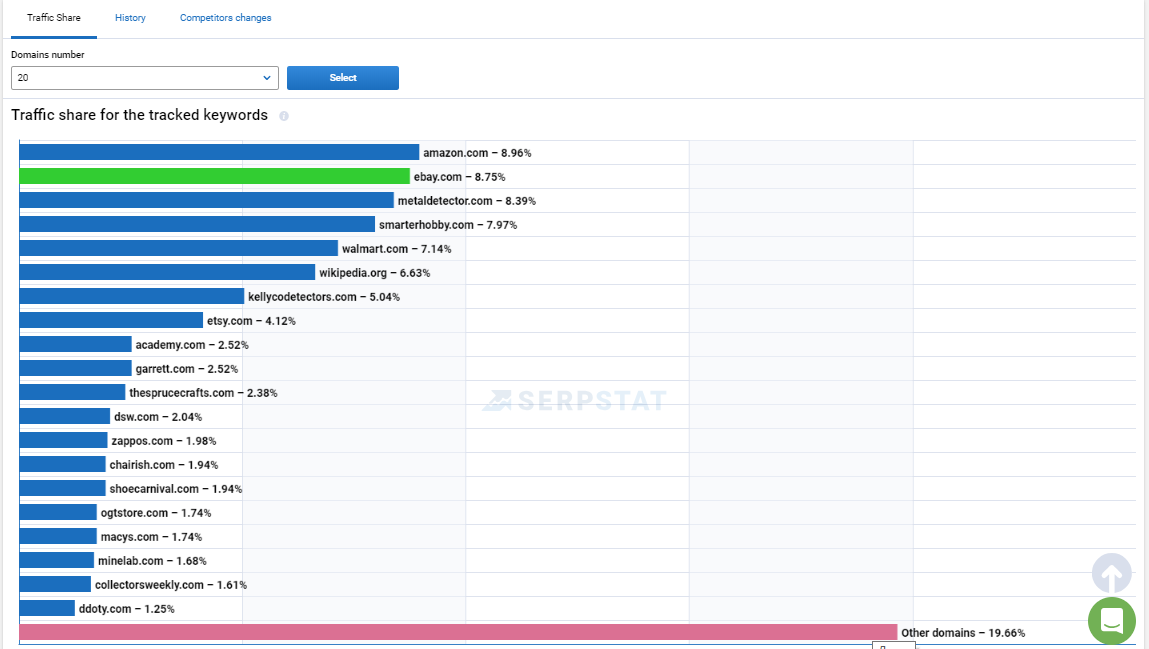Click the ogtstore.com – 1.74% label

tap(156, 513)
